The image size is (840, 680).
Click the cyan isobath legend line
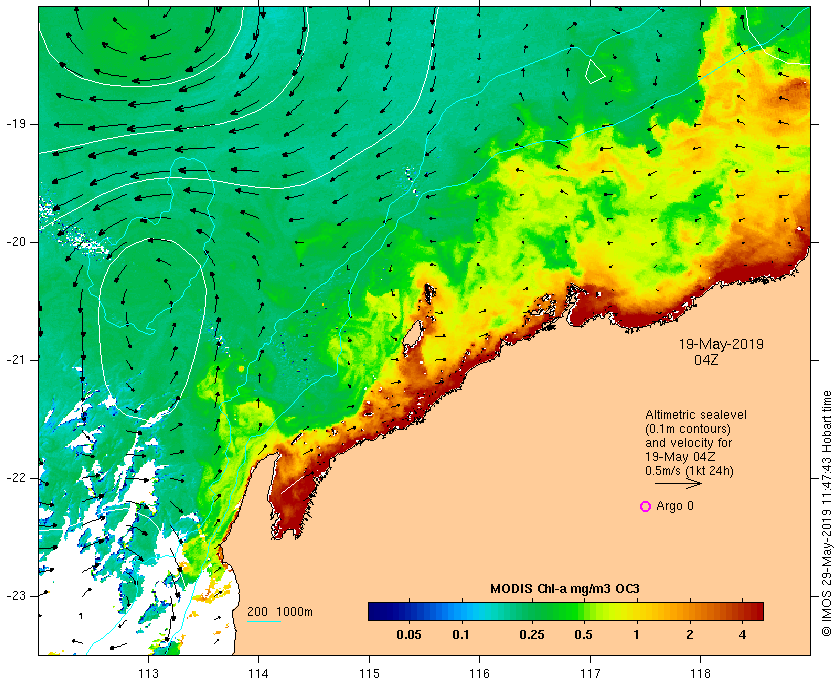tap(264, 622)
